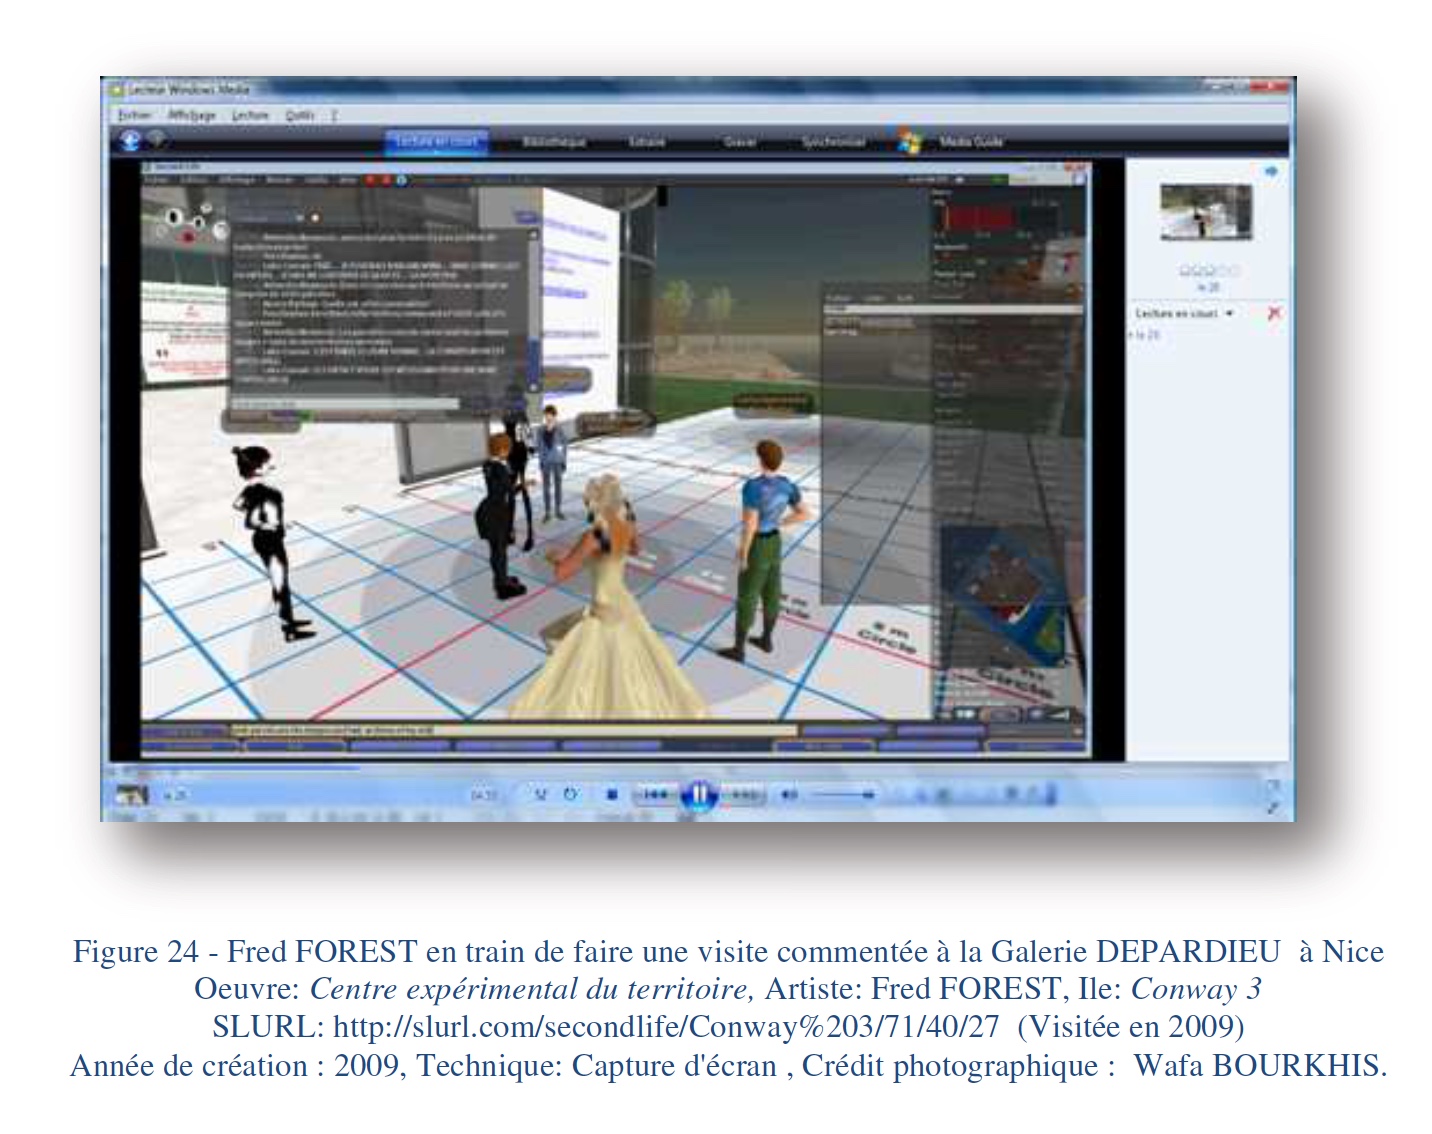Switch to the Graver tab
The width and height of the screenshot is (1432, 1134).
click(x=740, y=142)
